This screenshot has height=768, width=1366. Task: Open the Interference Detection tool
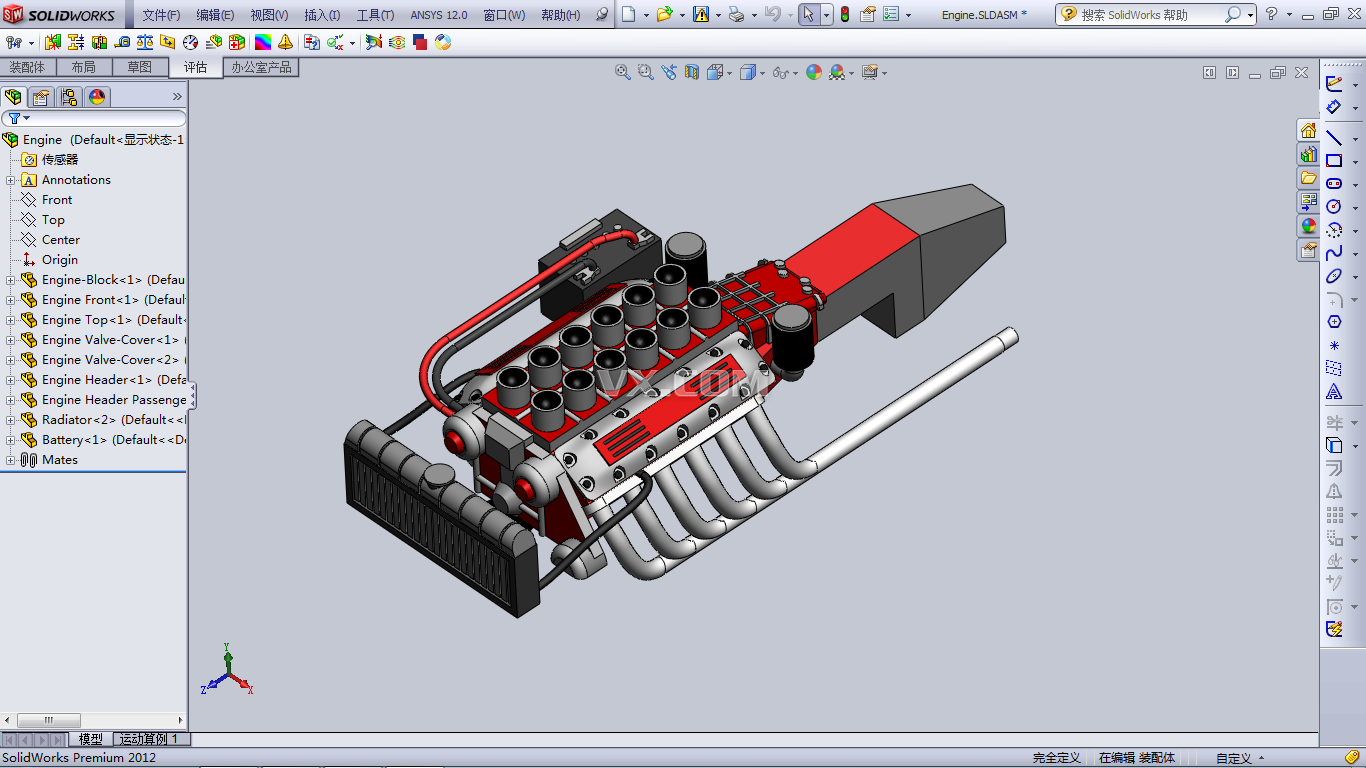52,43
